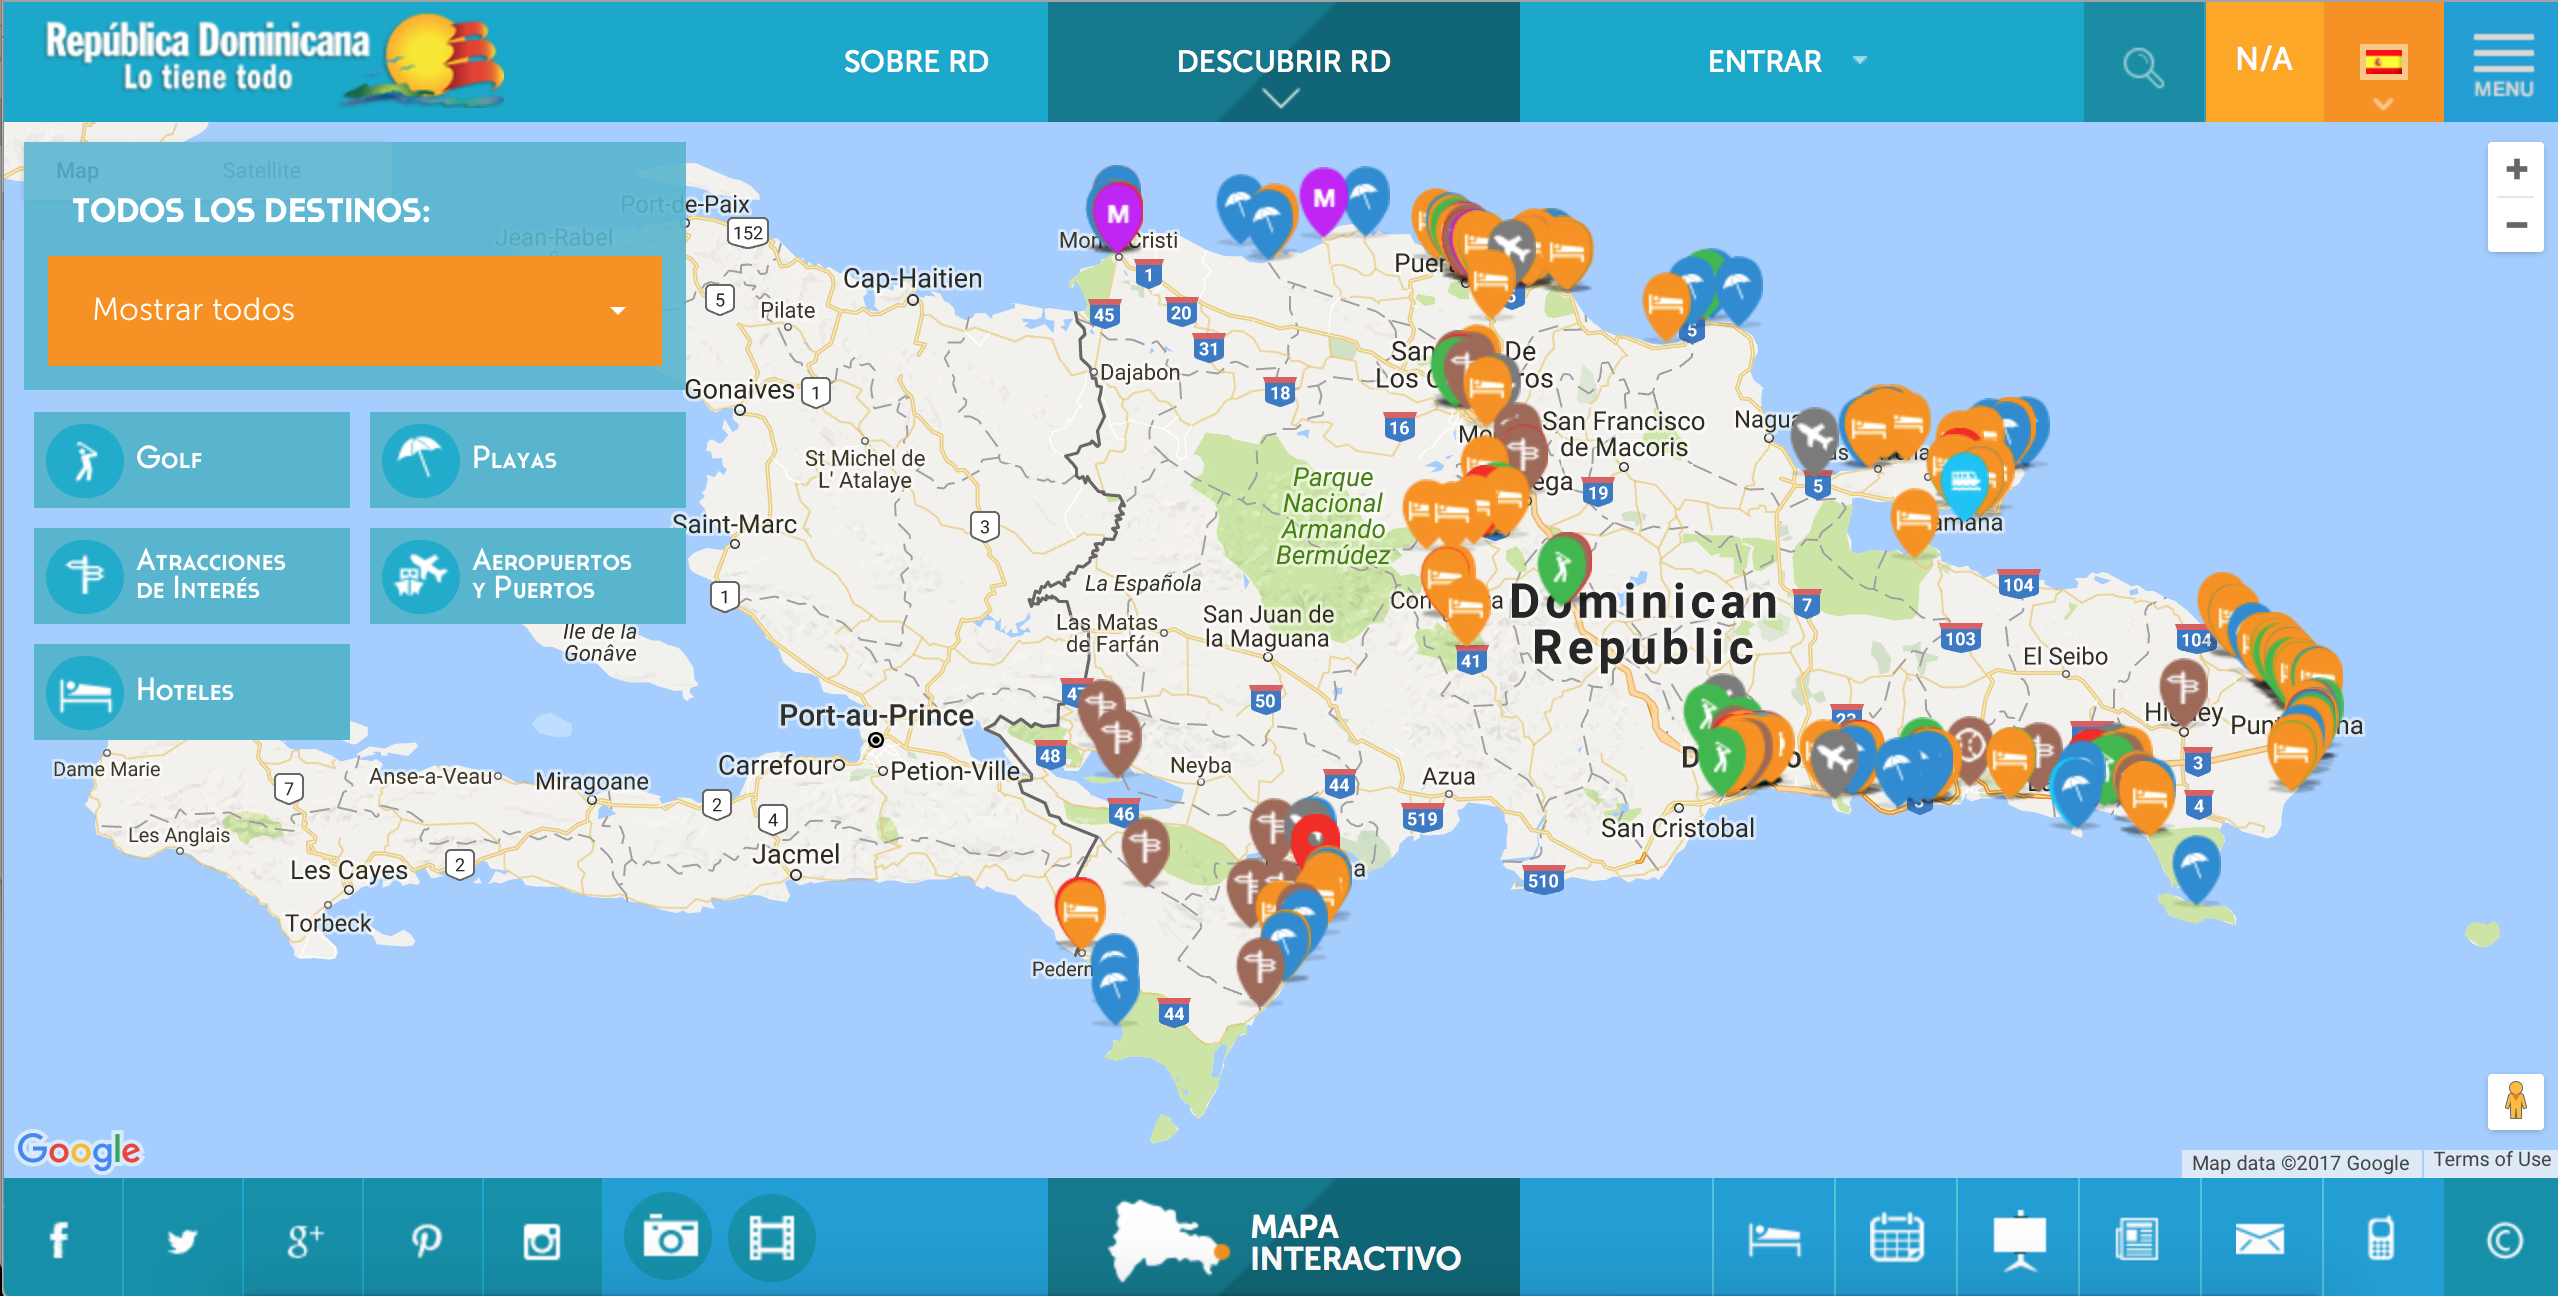Expand the ENTRAR dropdown arrow
2558x1296 pixels.
pos(1860,61)
